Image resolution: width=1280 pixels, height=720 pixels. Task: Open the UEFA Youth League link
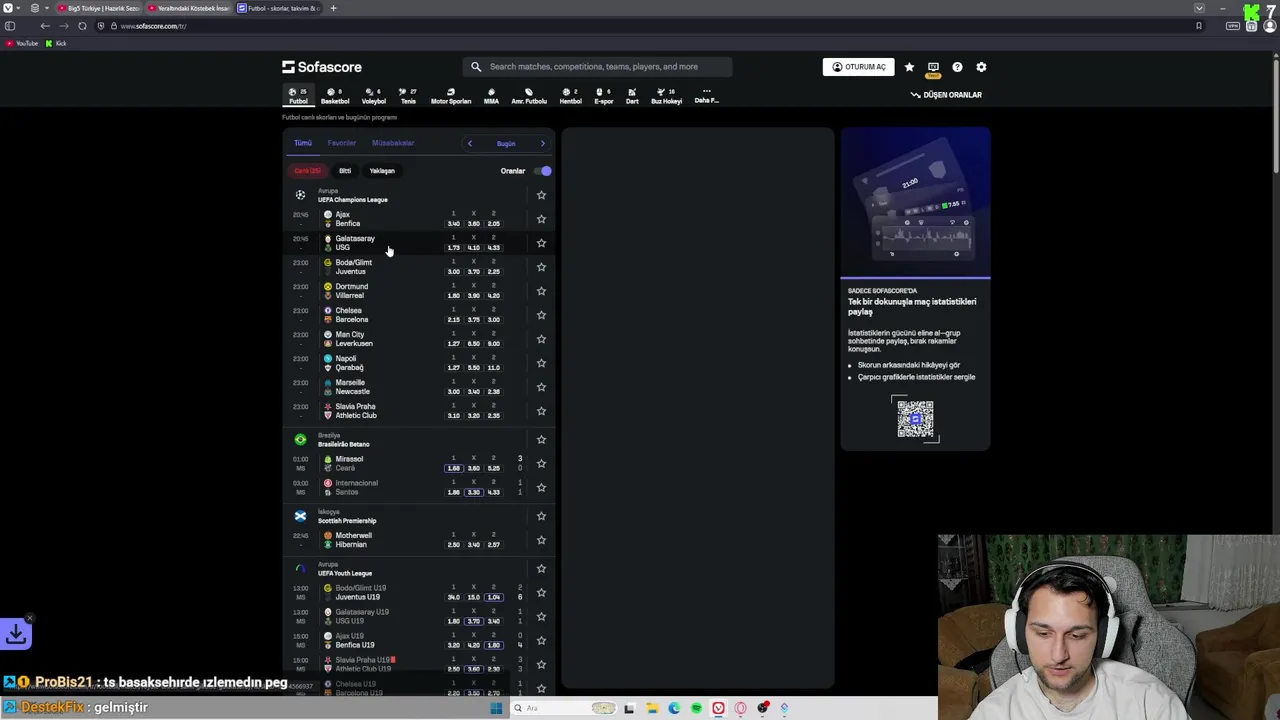coord(345,573)
